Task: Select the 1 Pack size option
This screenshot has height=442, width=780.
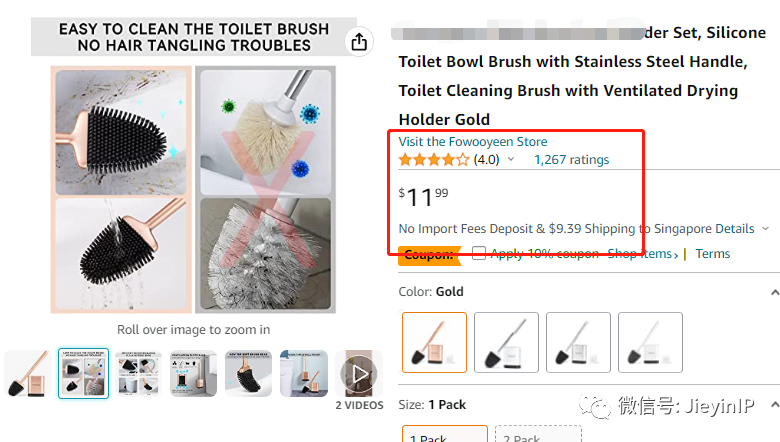Action: point(444,436)
